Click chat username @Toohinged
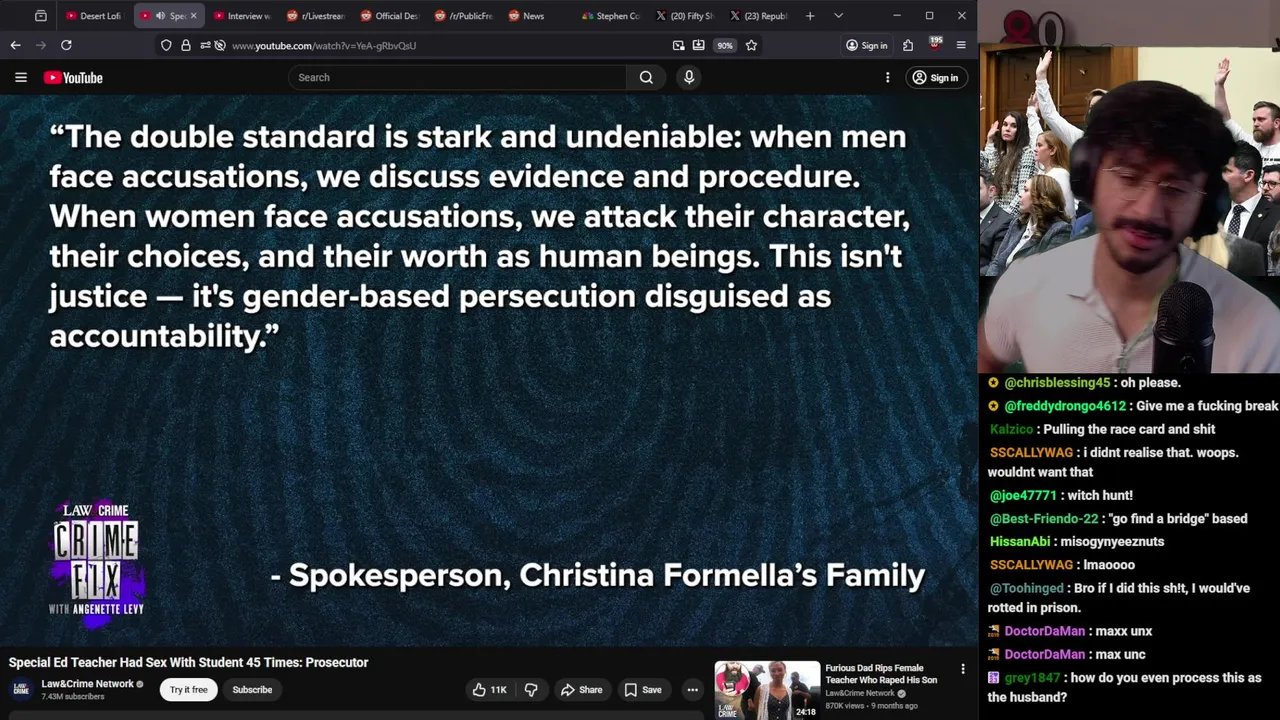This screenshot has width=1280, height=720. tap(1027, 588)
